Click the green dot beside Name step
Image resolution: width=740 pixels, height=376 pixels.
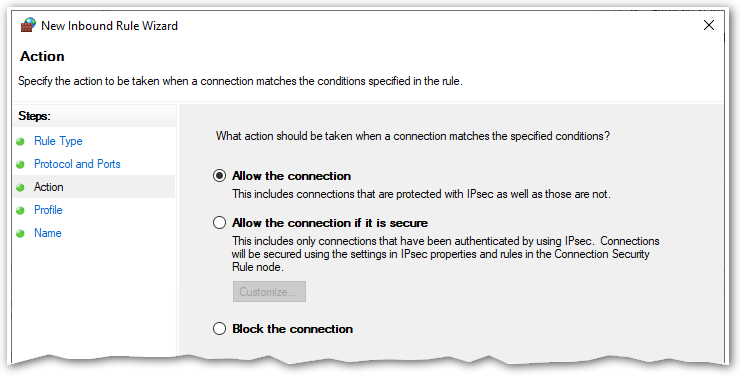[x=20, y=234]
